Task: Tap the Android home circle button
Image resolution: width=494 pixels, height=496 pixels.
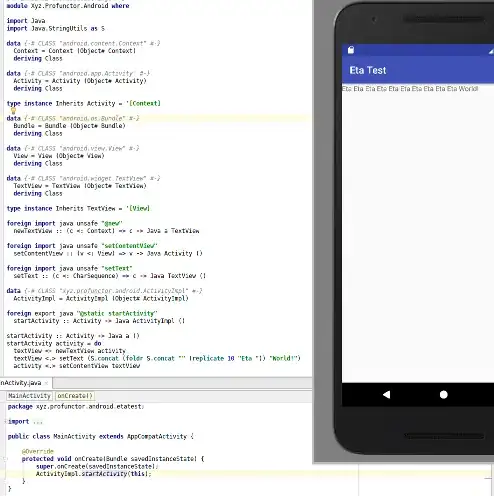Action: 443,395
